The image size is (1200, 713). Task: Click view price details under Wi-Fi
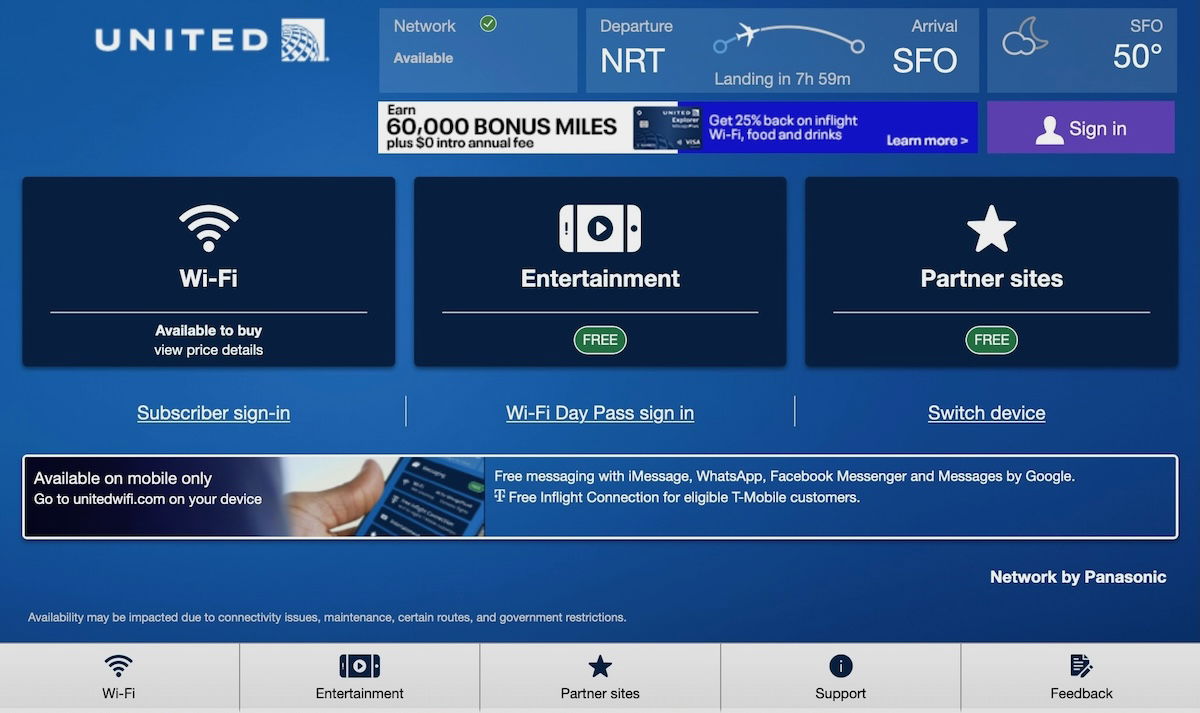[x=209, y=350]
